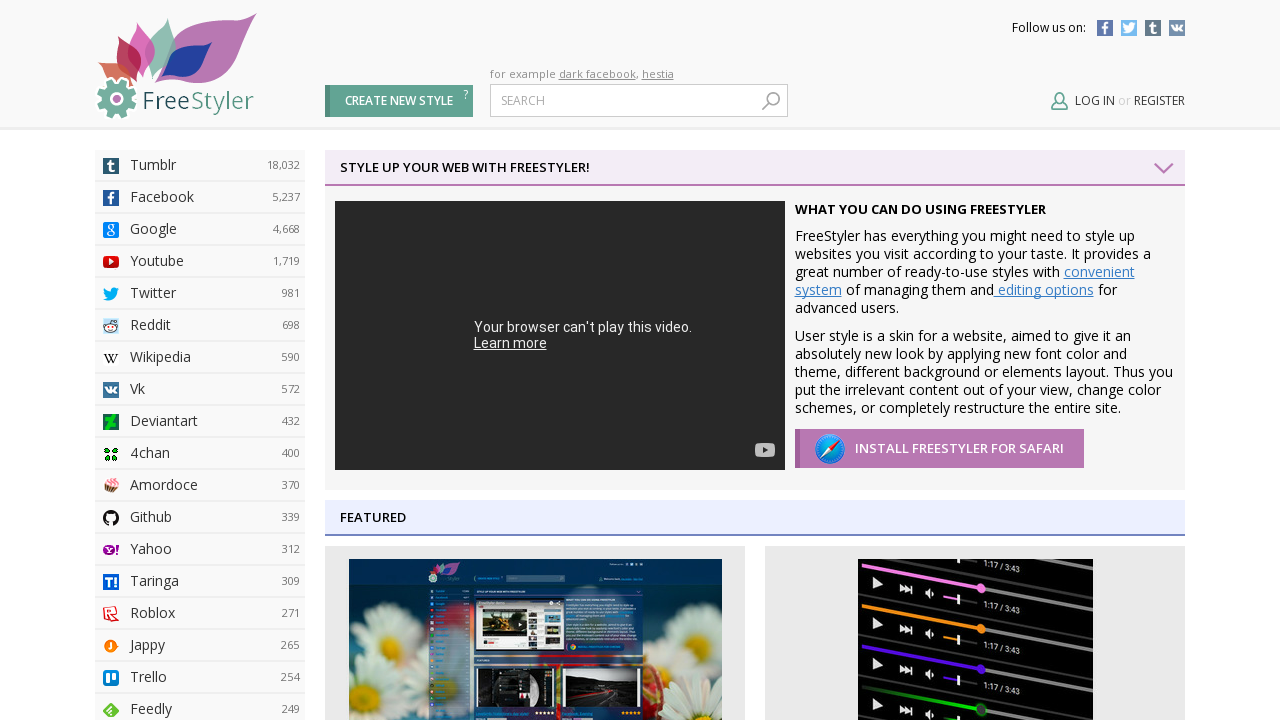Open Youtube styles category
The height and width of the screenshot is (720, 1280).
click(200, 261)
